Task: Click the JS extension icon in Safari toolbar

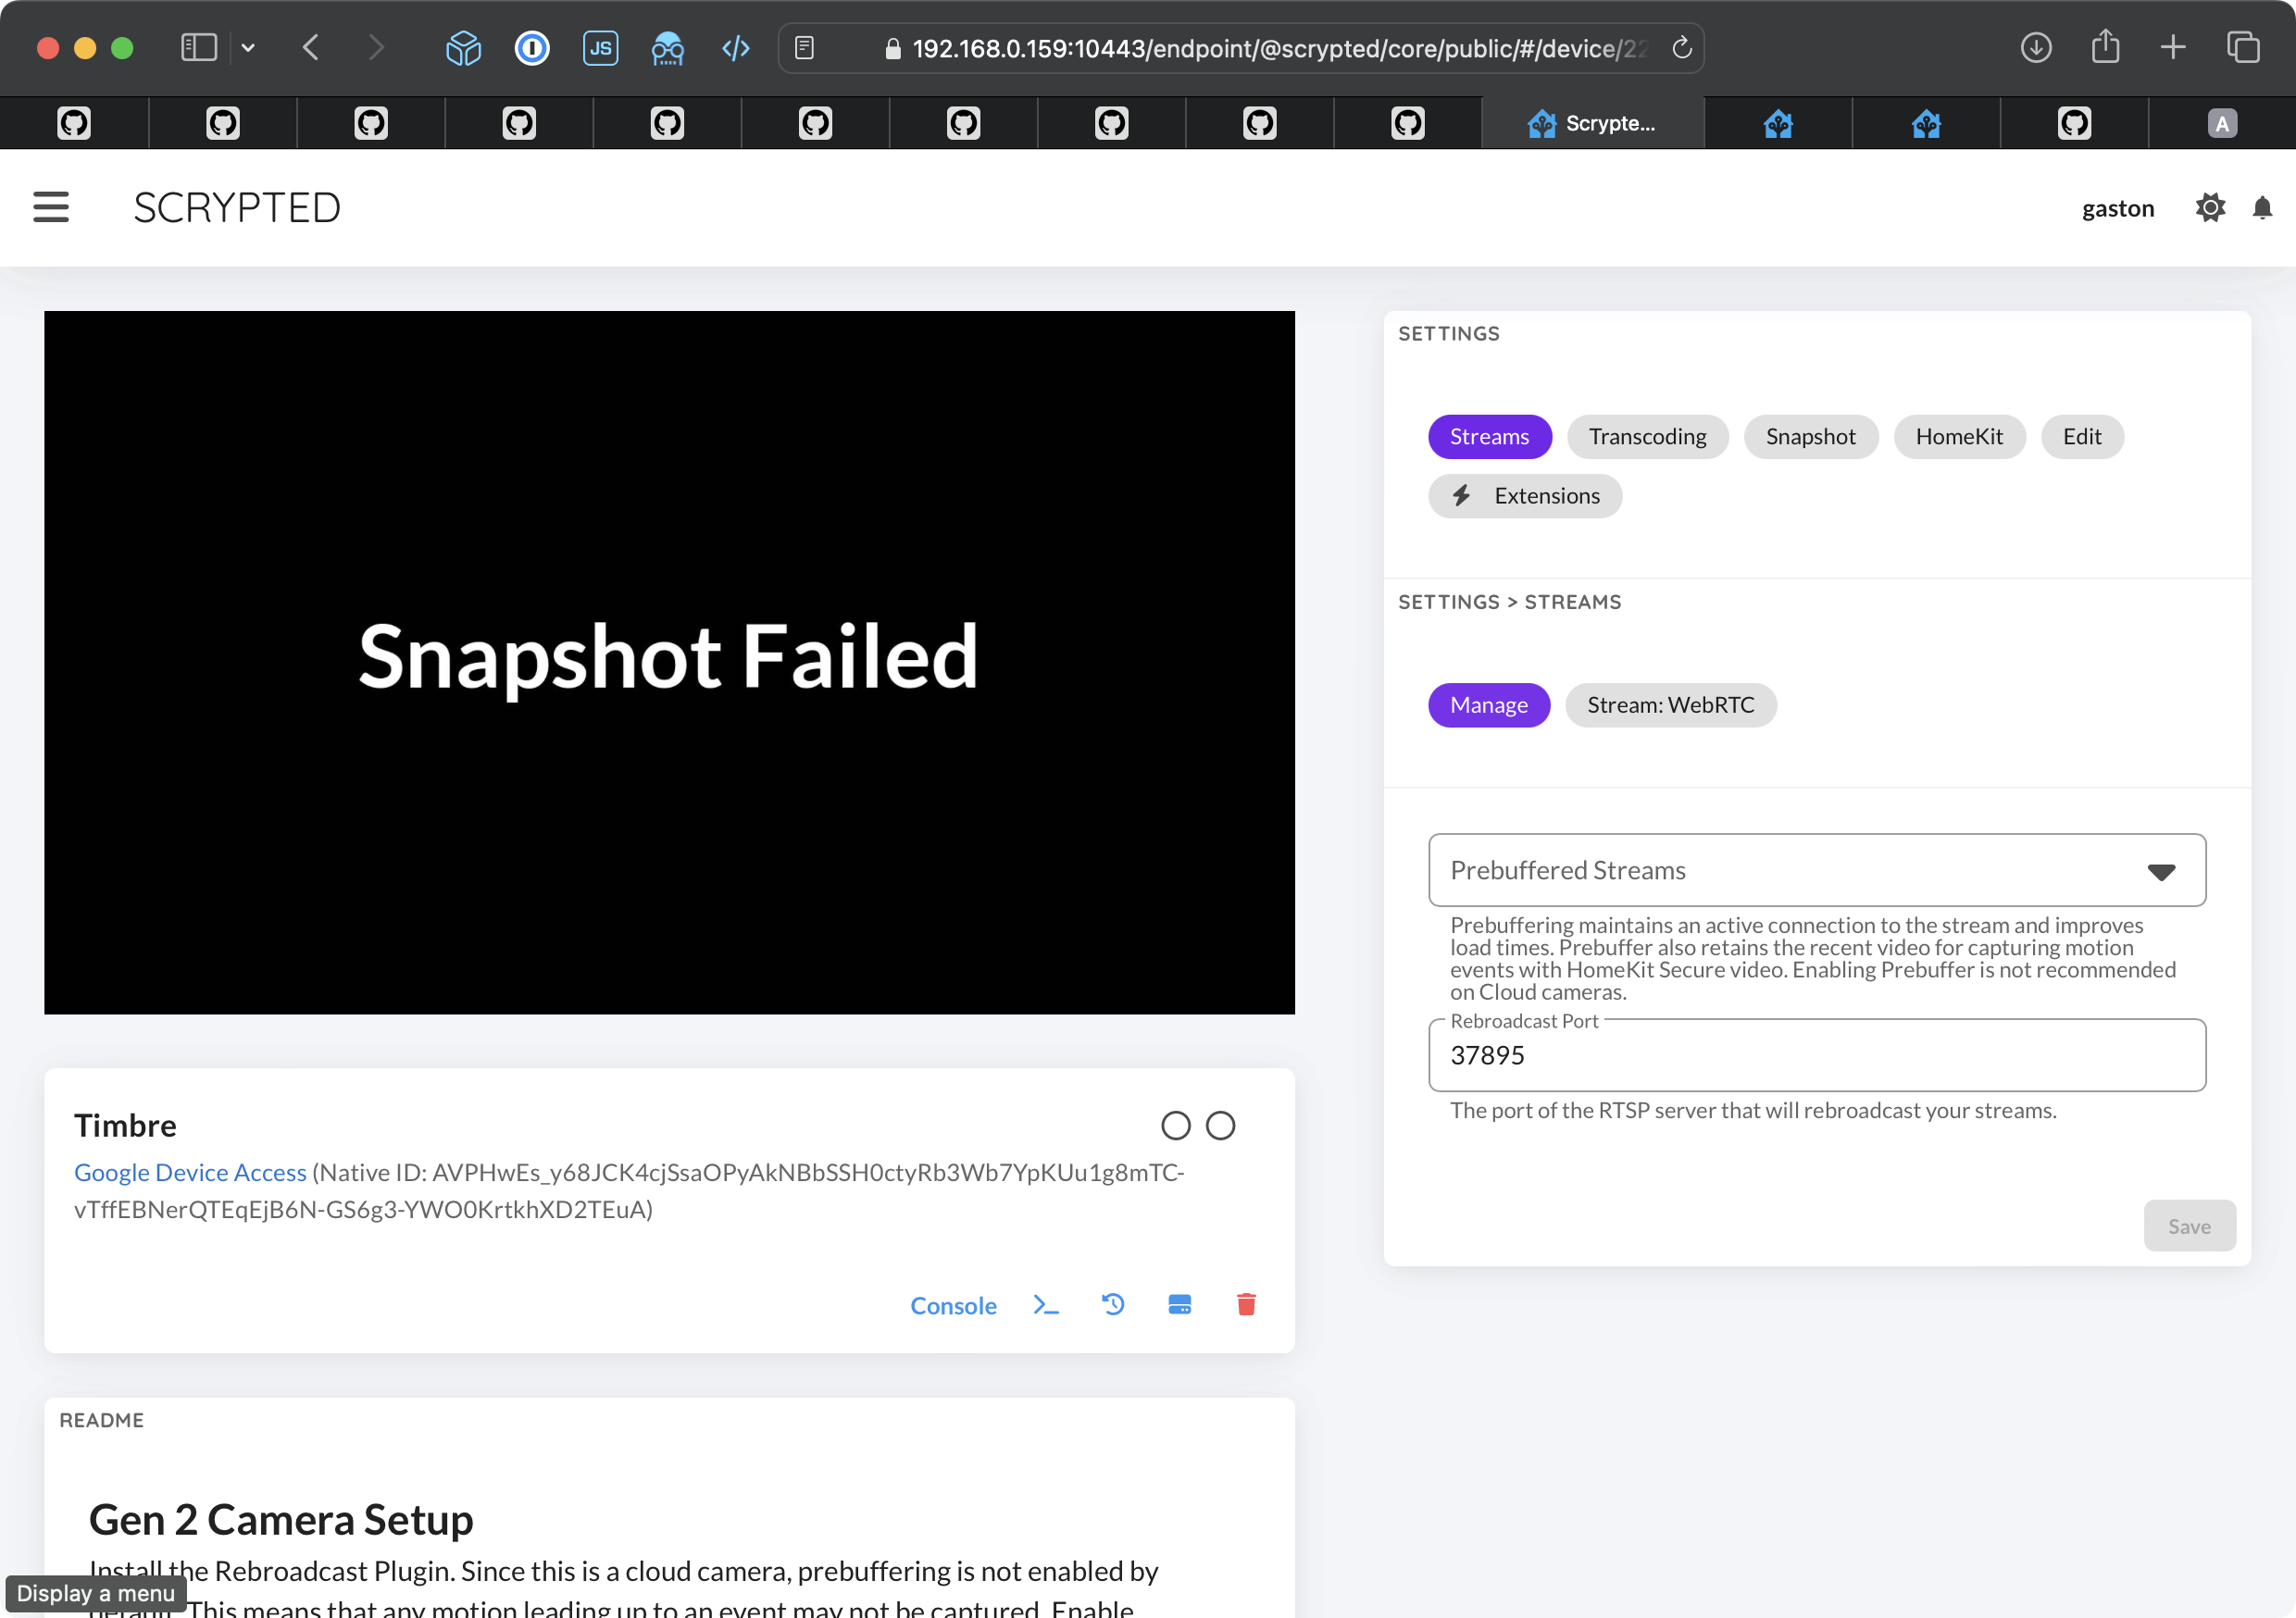Action: click(x=600, y=47)
